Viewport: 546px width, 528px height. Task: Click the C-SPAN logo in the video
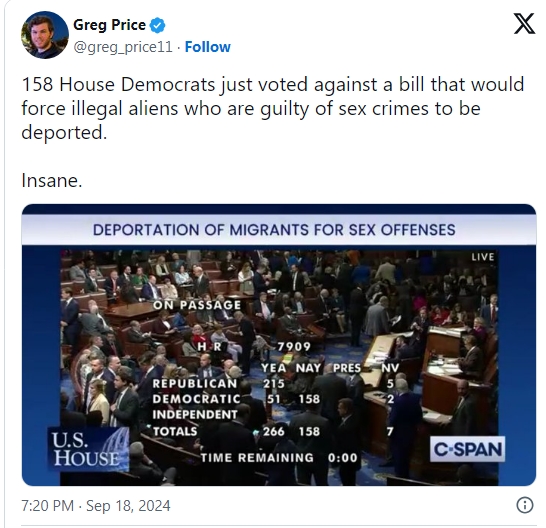(x=467, y=449)
